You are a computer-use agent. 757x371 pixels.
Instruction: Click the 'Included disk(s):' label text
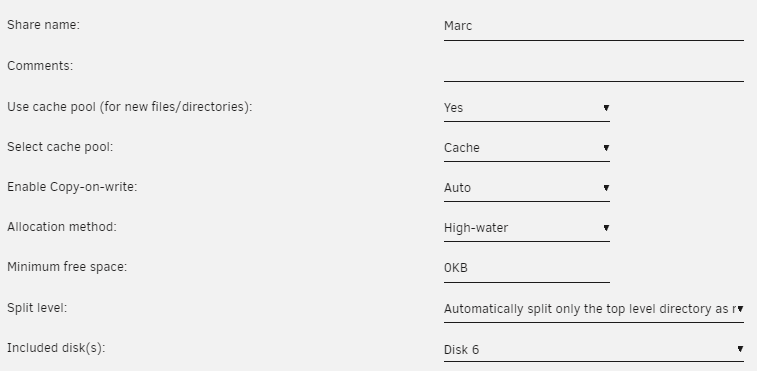click(x=56, y=348)
